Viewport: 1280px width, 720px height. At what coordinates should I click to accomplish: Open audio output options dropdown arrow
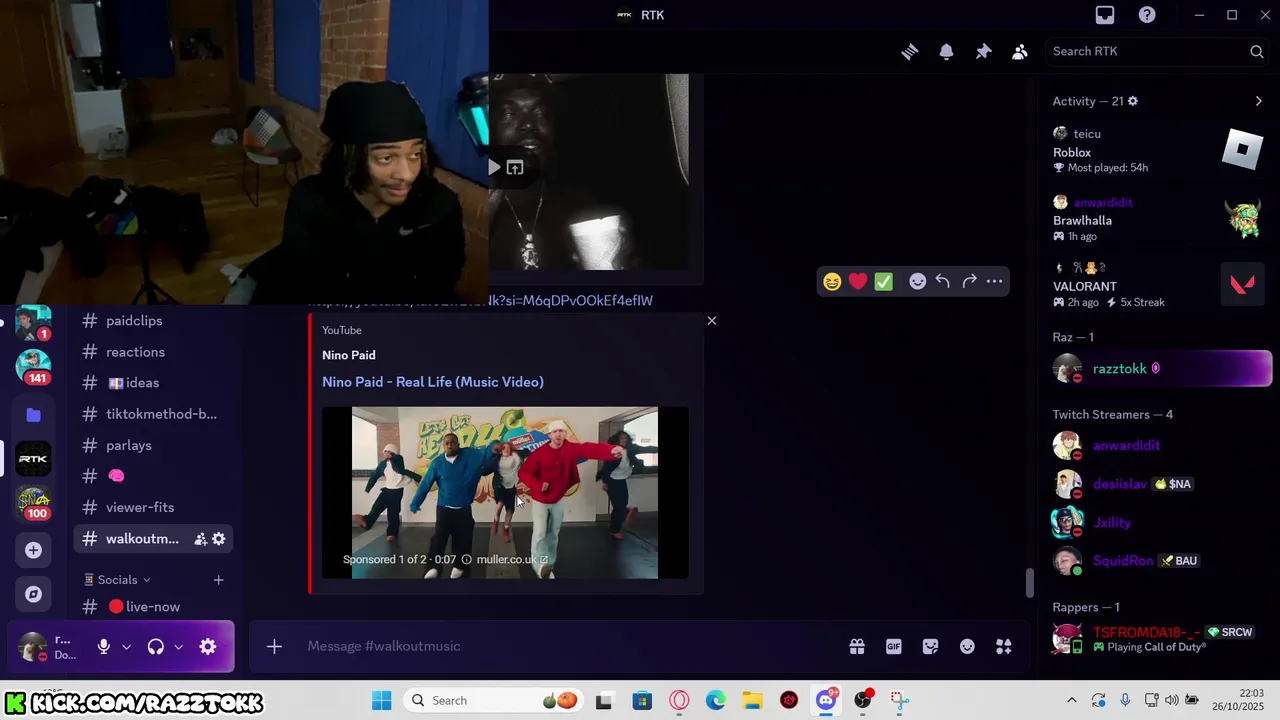pos(178,647)
